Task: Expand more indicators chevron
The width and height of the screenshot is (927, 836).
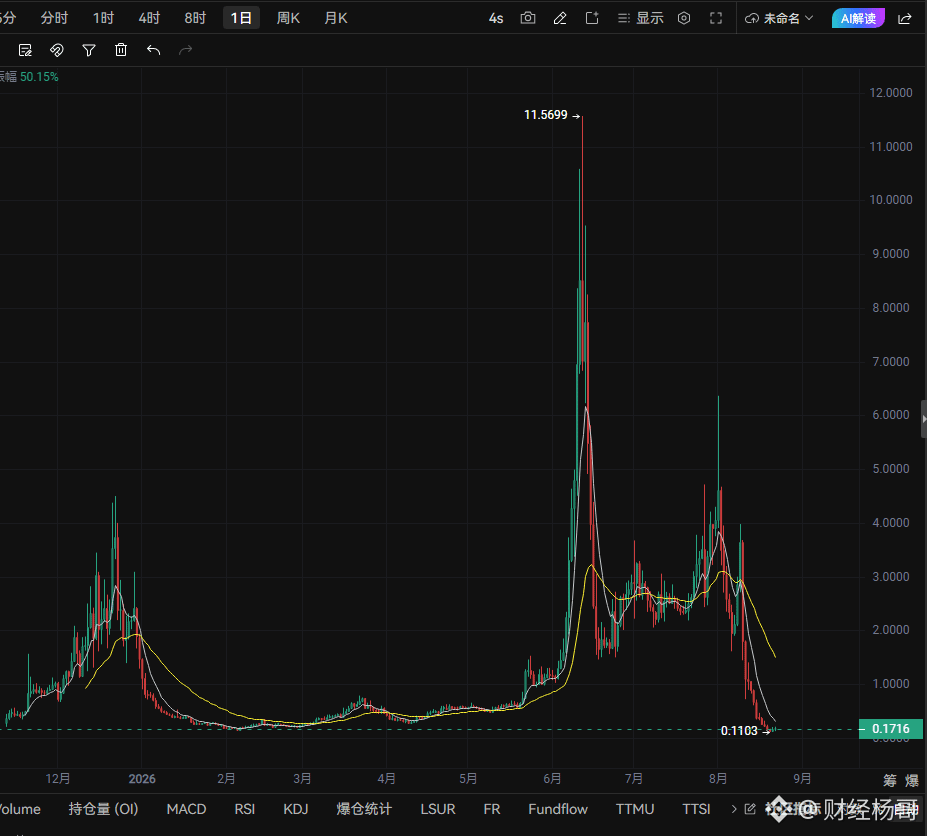Action: pyautogui.click(x=734, y=809)
